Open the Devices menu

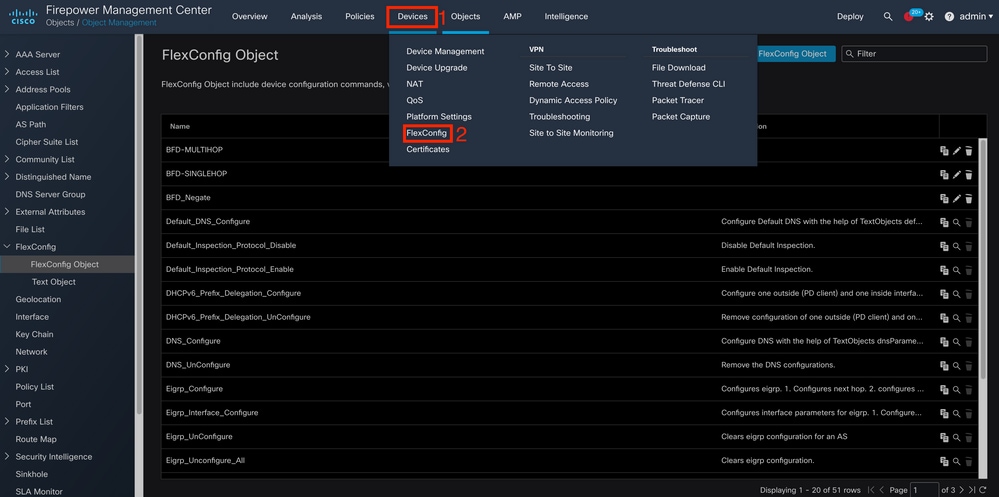pyautogui.click(x=412, y=17)
